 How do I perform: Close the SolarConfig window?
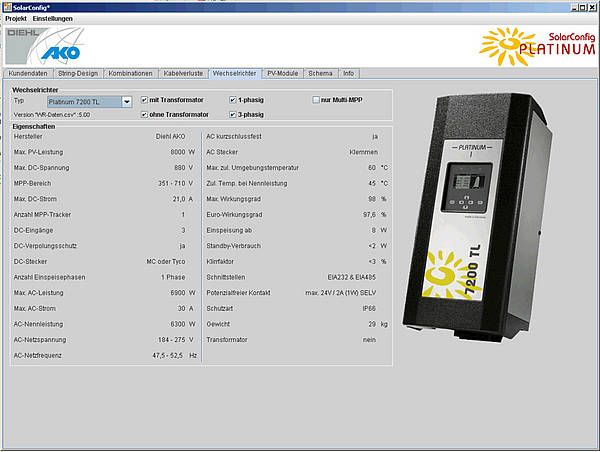[x=591, y=7]
